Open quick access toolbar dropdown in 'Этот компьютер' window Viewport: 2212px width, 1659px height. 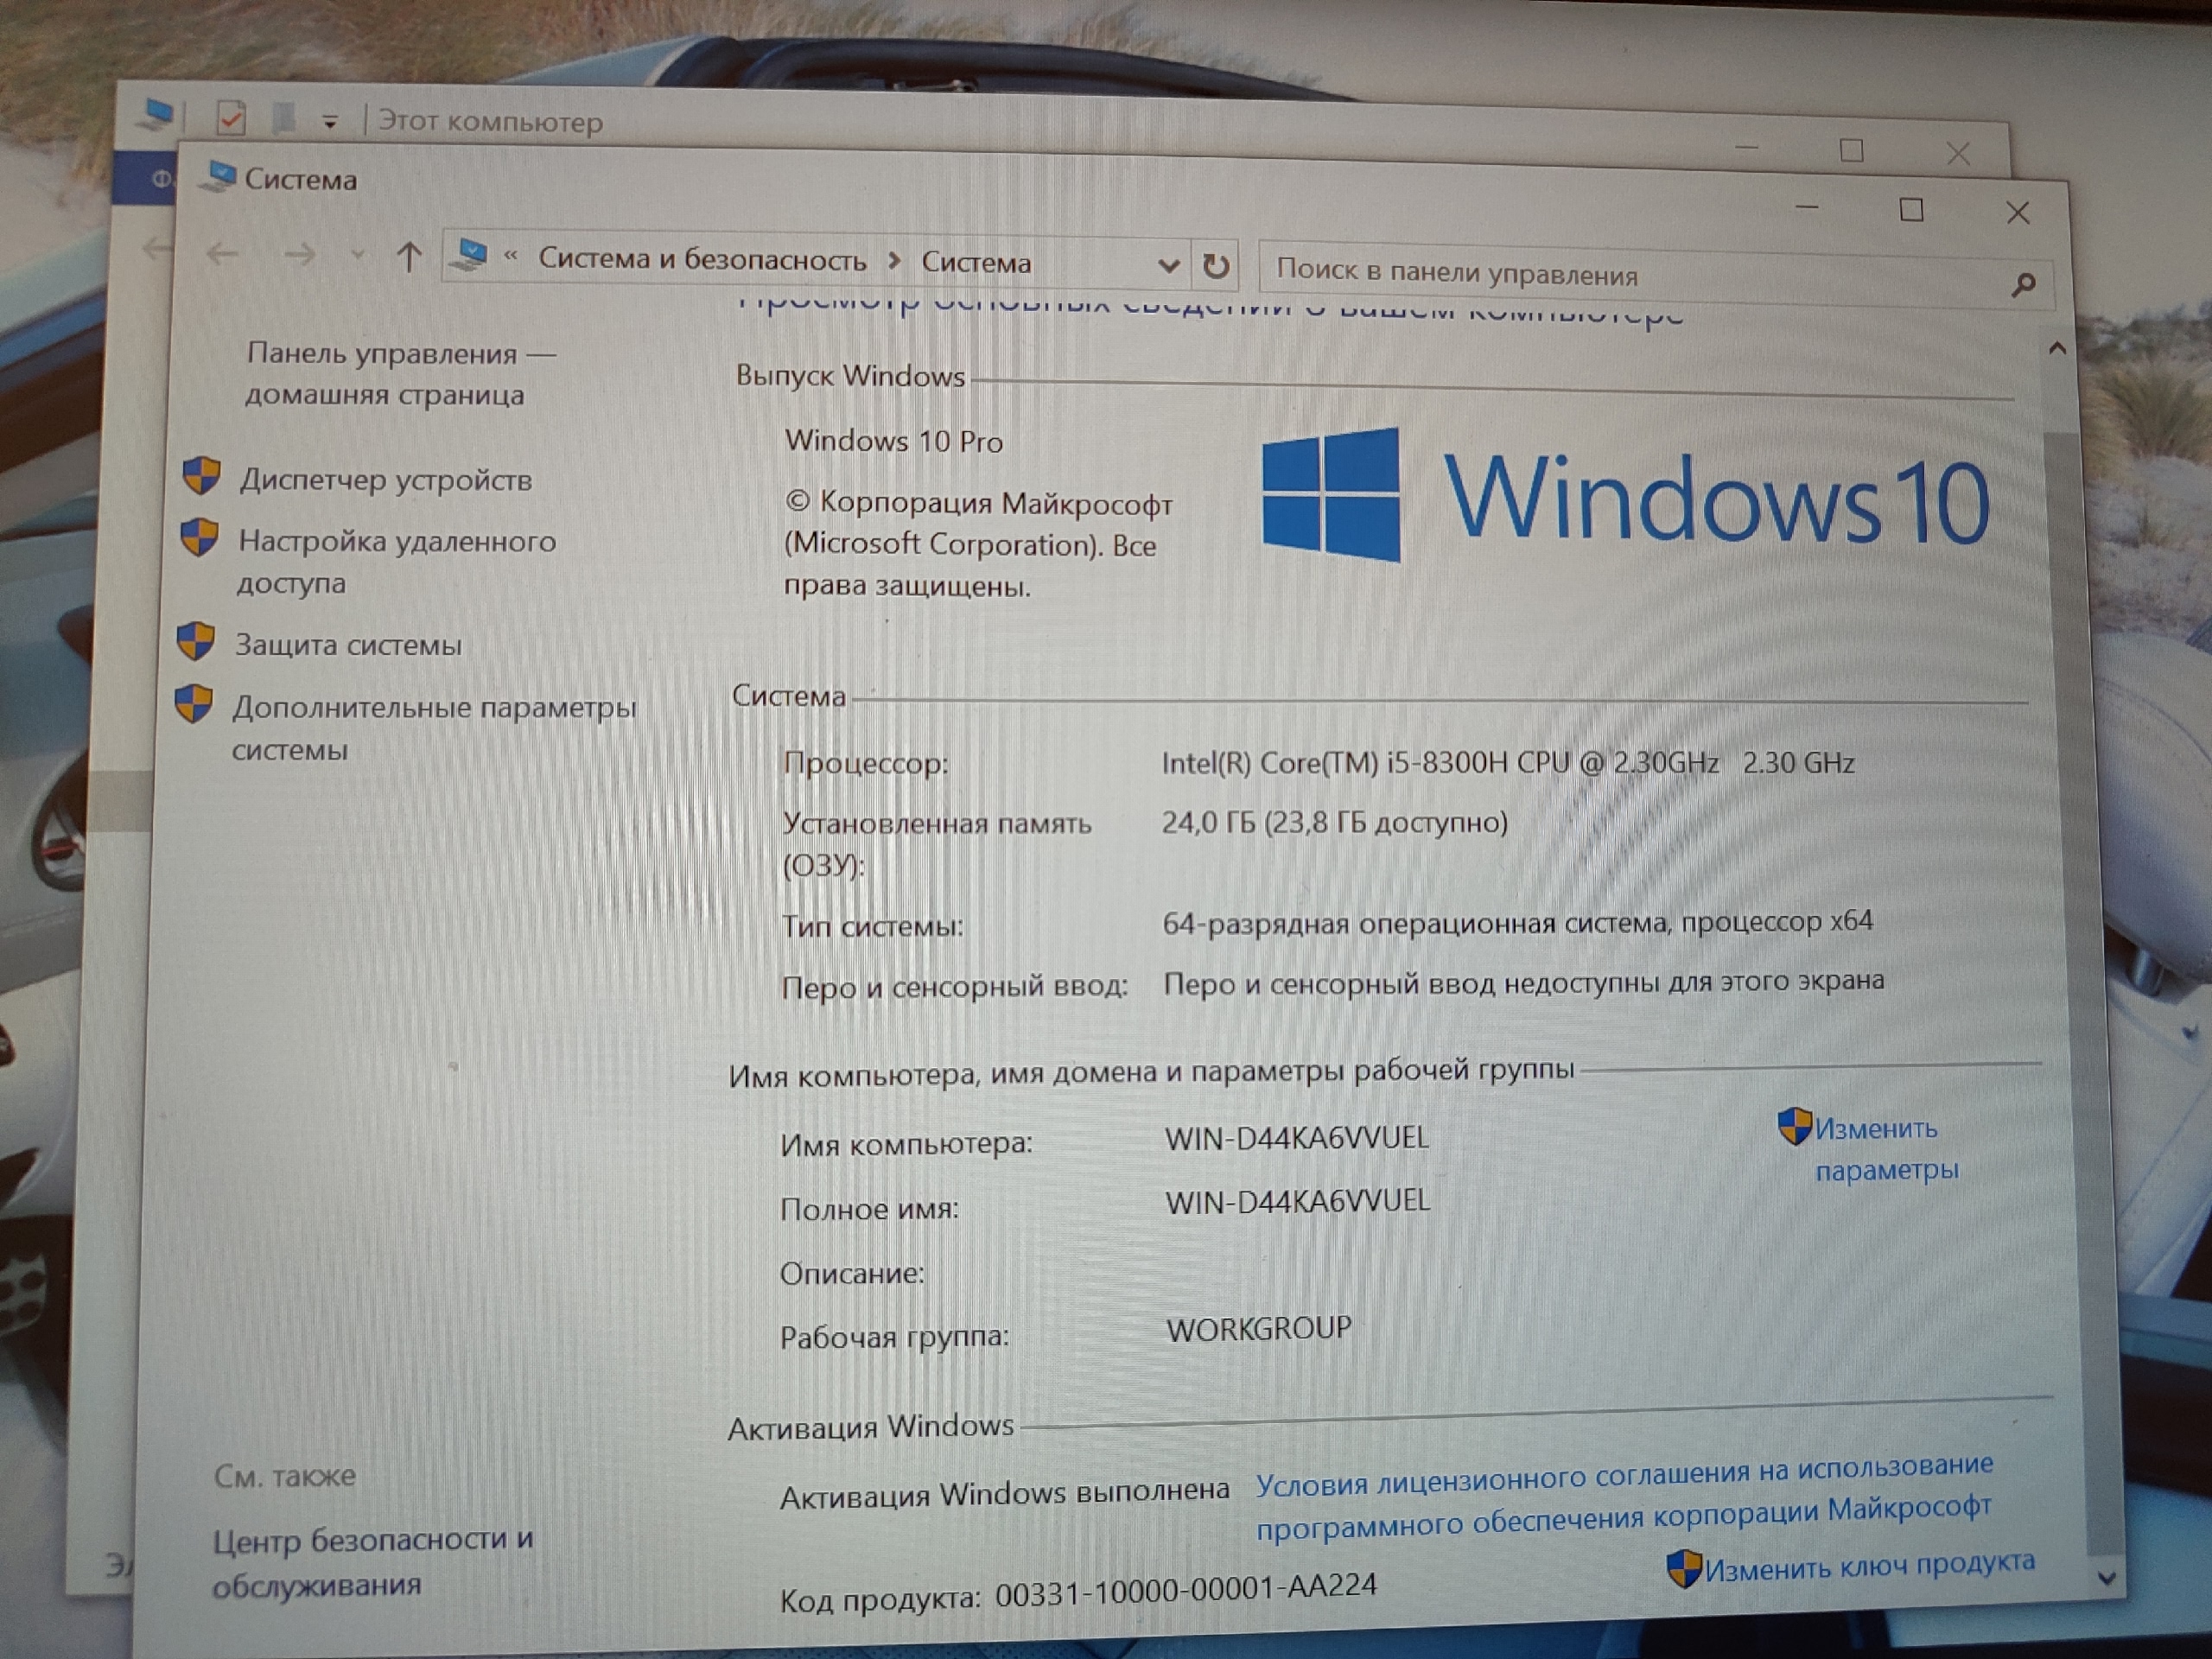pos(329,123)
